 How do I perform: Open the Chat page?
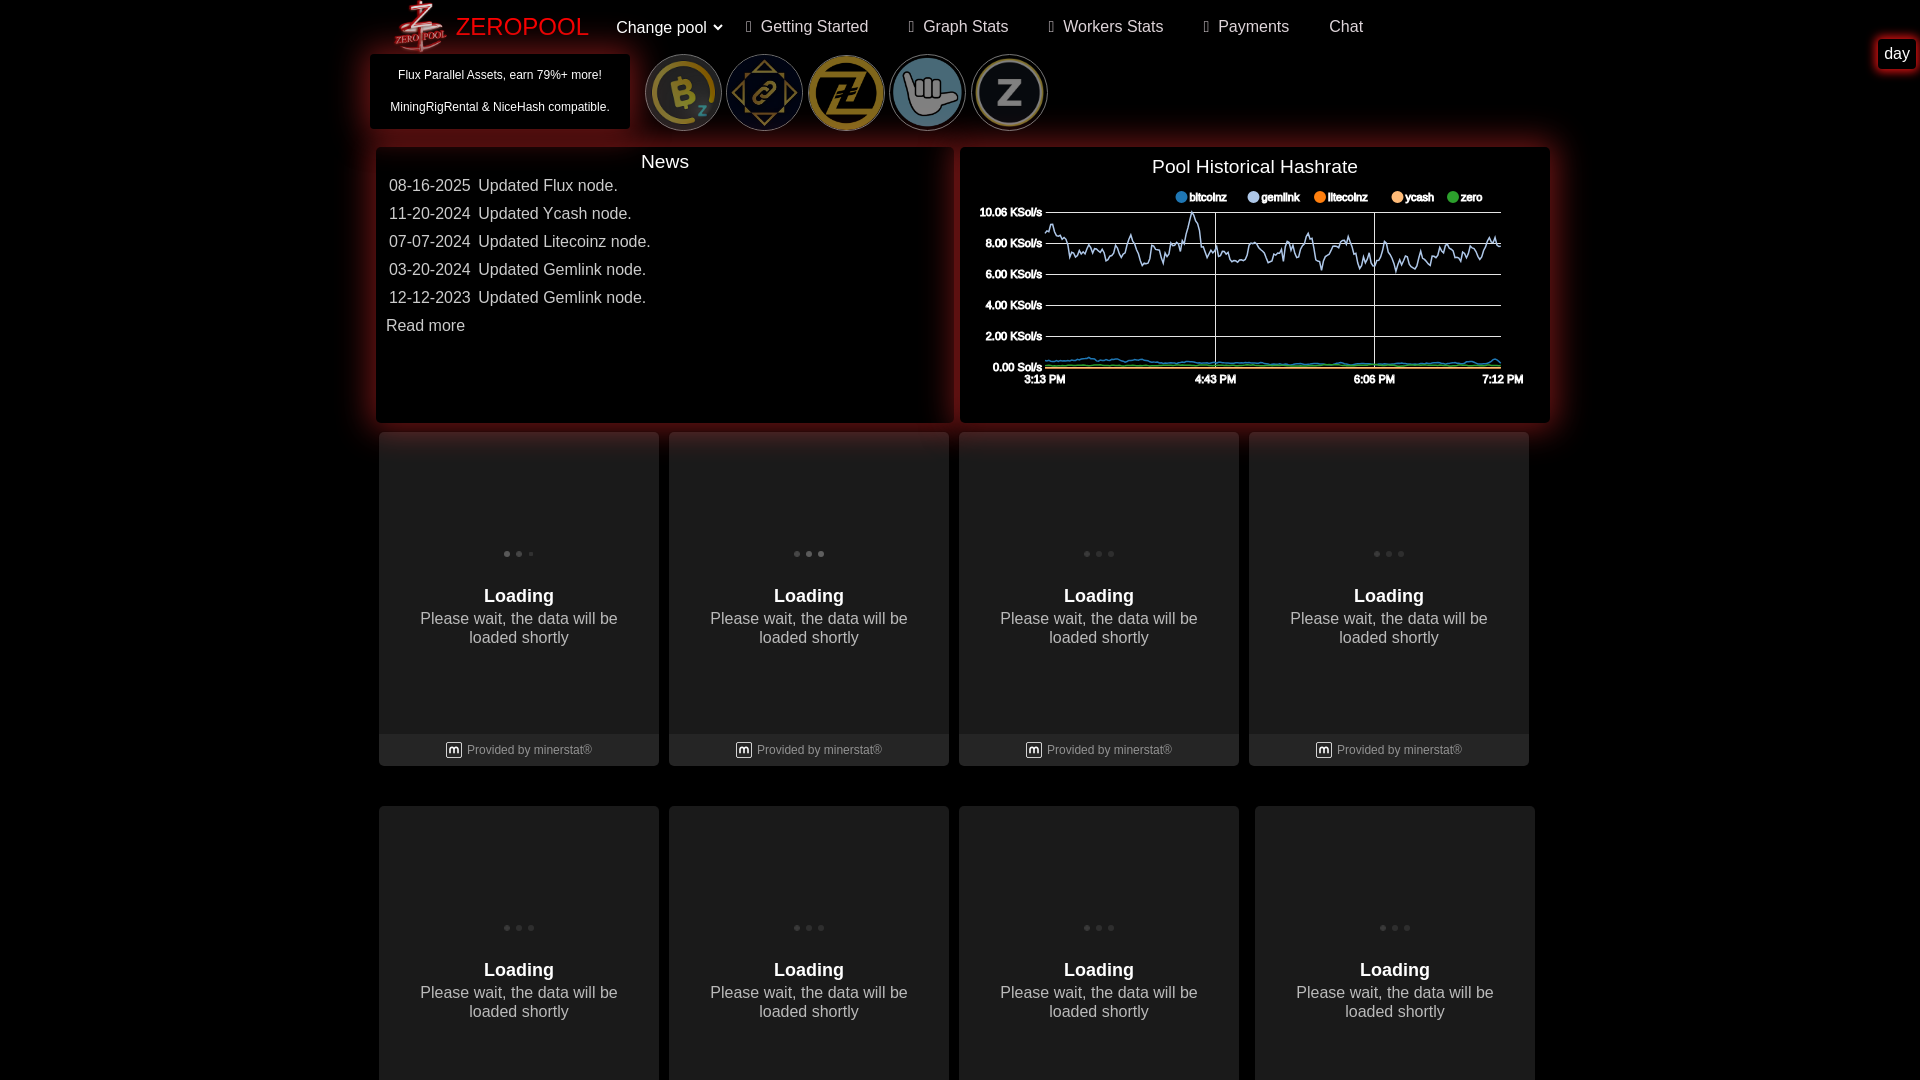coord(1346,27)
